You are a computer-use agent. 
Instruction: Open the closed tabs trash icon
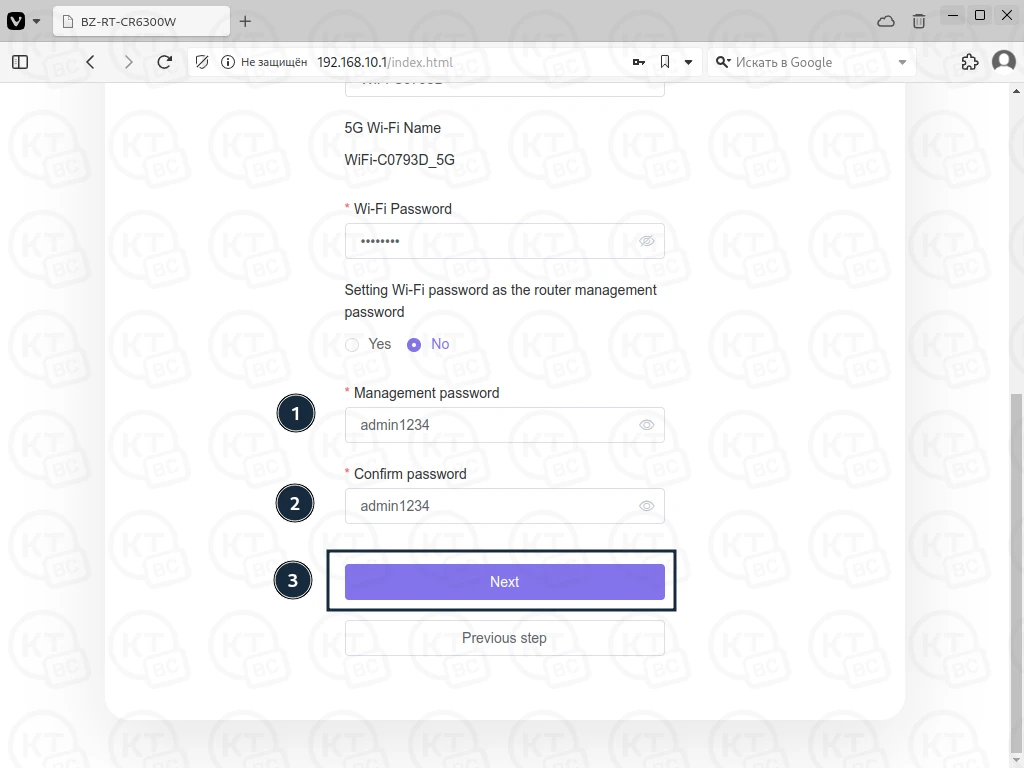(919, 22)
